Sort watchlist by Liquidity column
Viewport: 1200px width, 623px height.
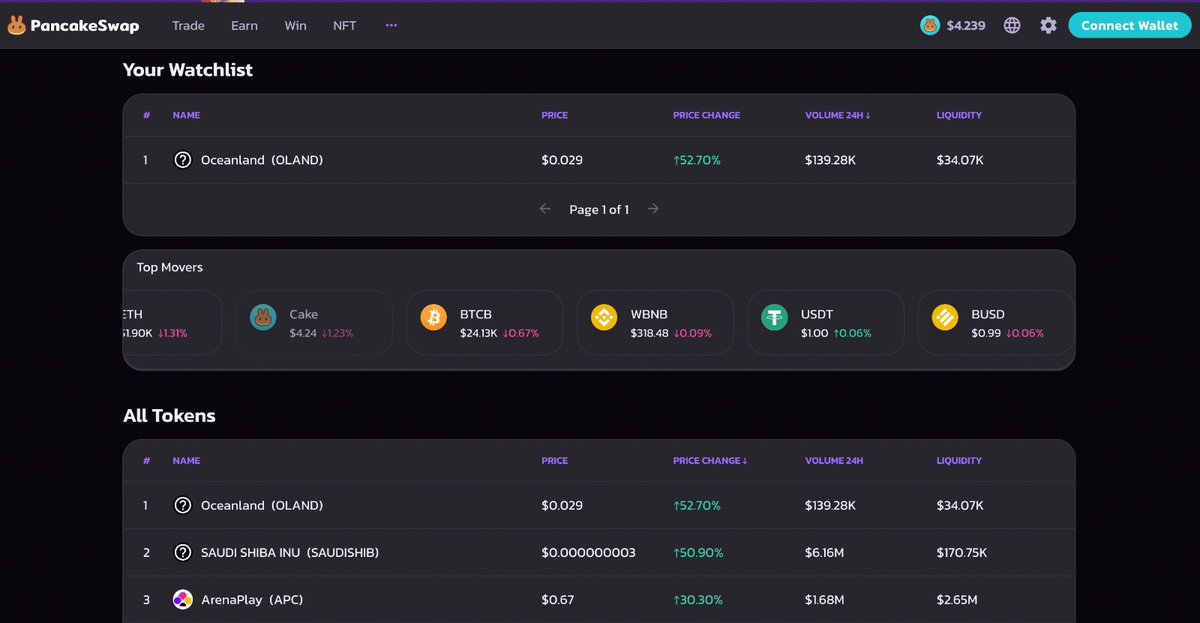959,115
